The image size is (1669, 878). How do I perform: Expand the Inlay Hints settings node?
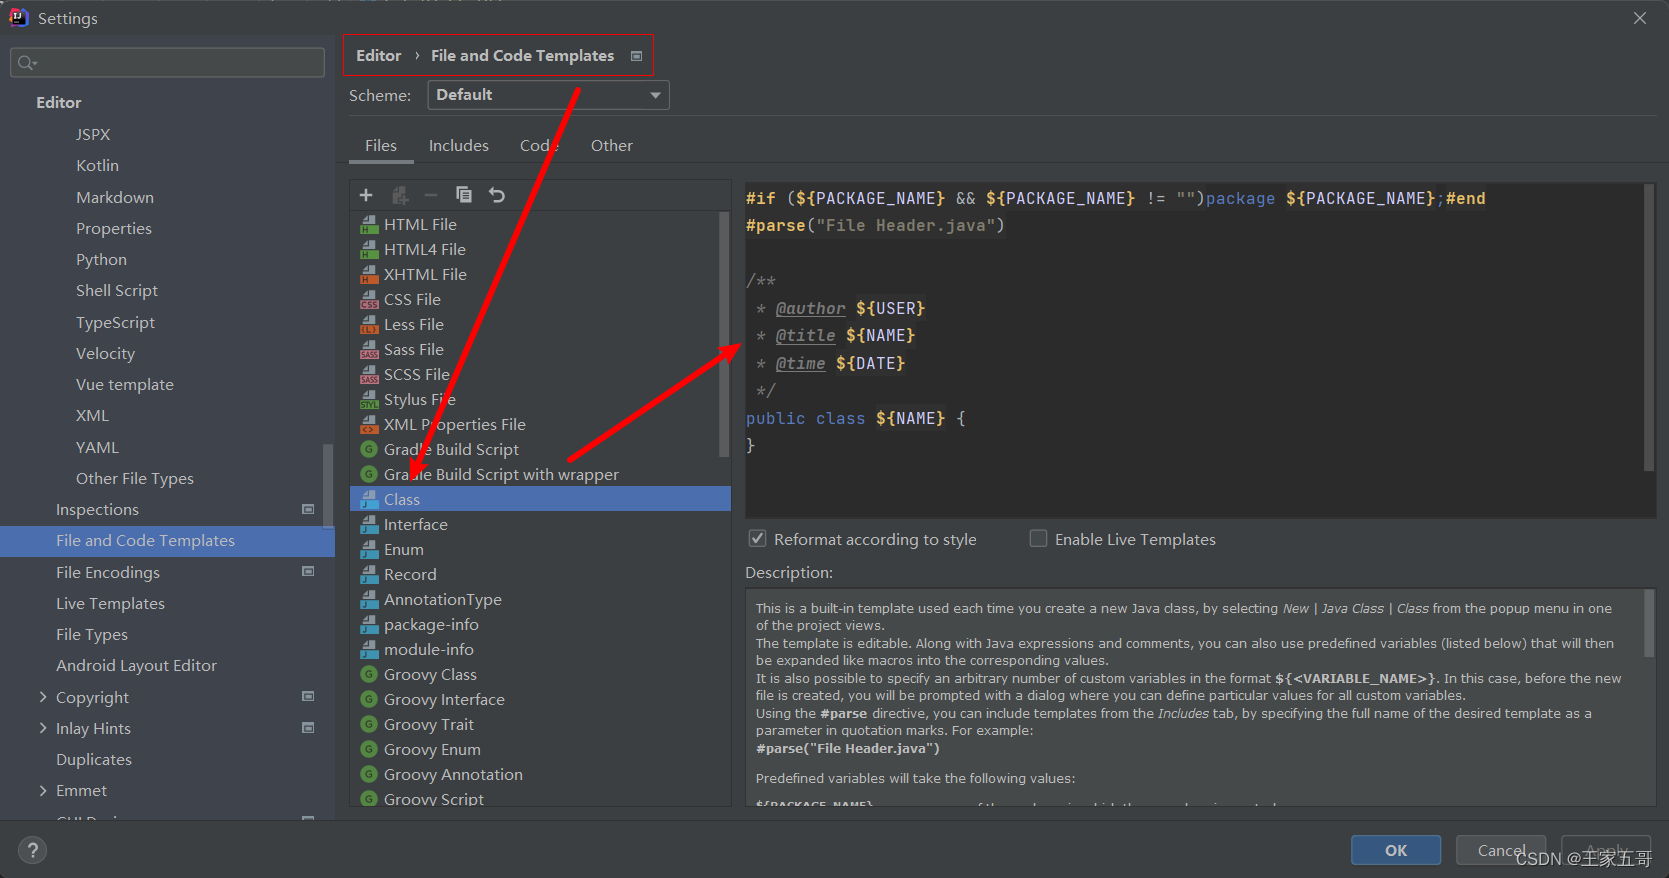[43, 728]
